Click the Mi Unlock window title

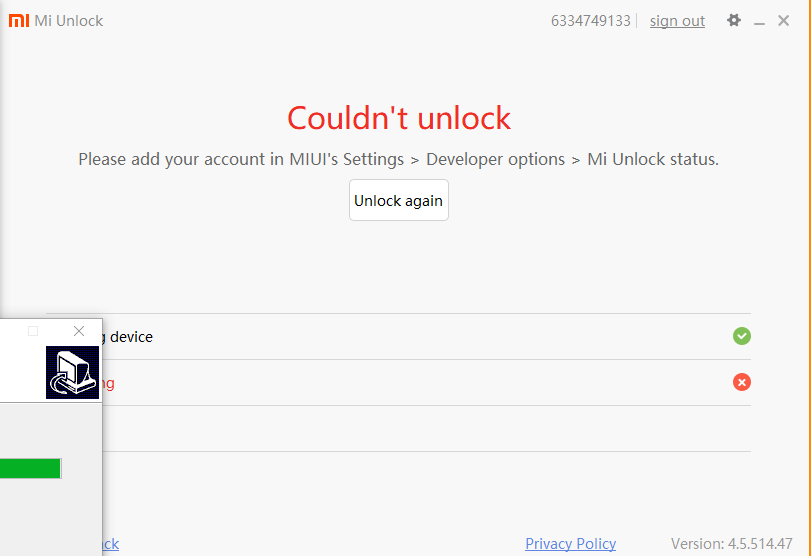tap(69, 21)
